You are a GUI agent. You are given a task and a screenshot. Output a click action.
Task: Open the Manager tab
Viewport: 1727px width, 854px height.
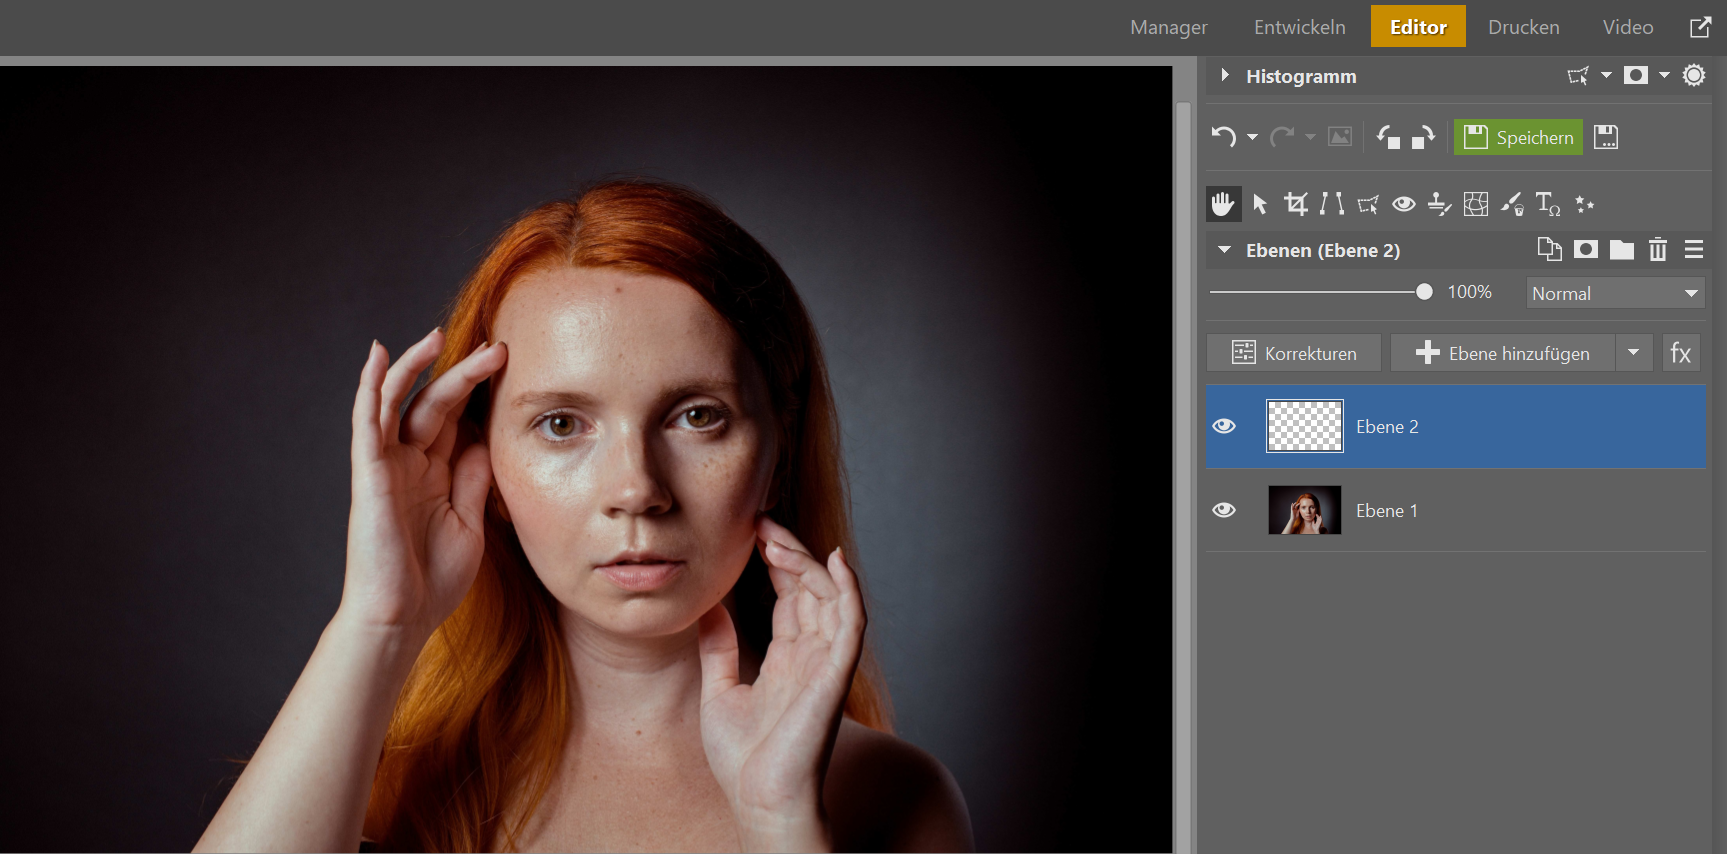pyautogui.click(x=1168, y=27)
